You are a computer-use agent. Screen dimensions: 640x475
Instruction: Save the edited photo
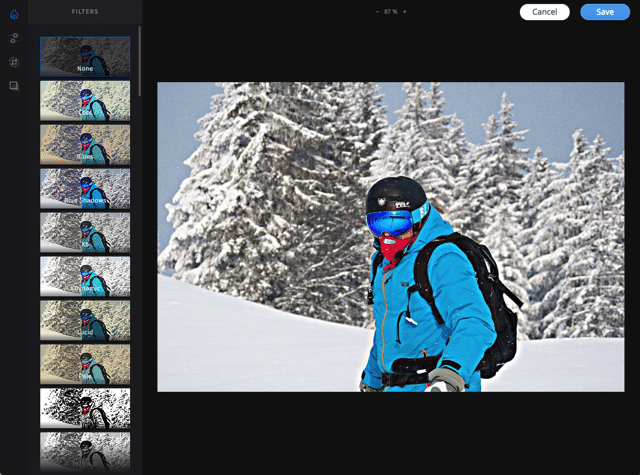604,12
